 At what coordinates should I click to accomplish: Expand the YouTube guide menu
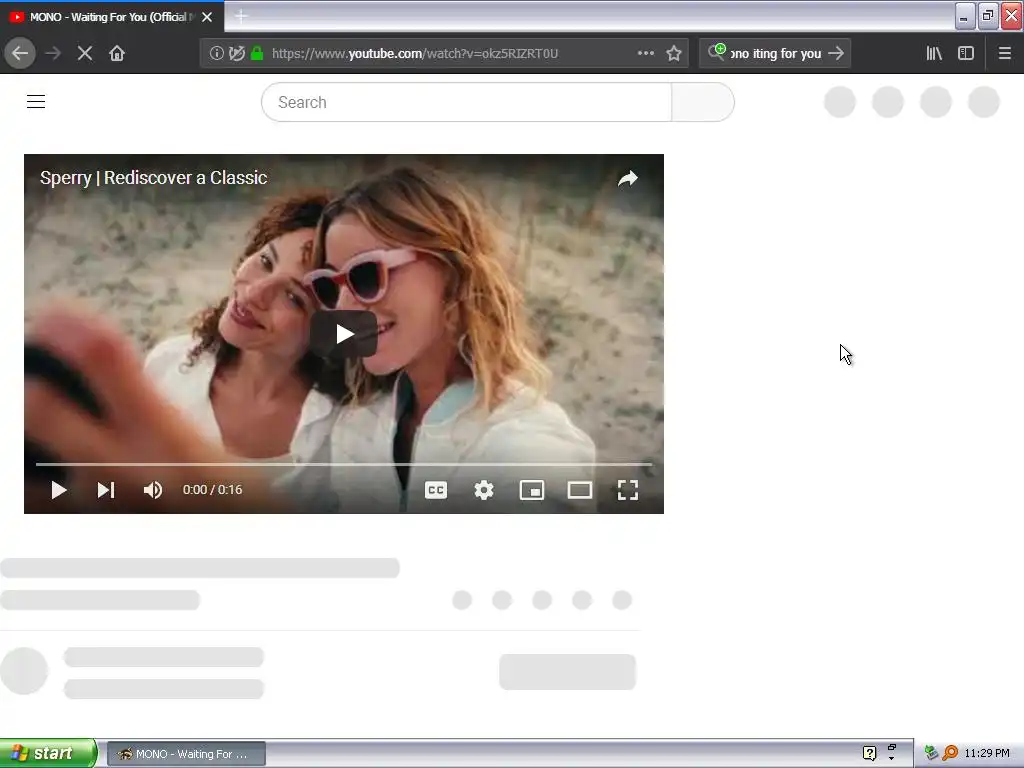pos(36,102)
